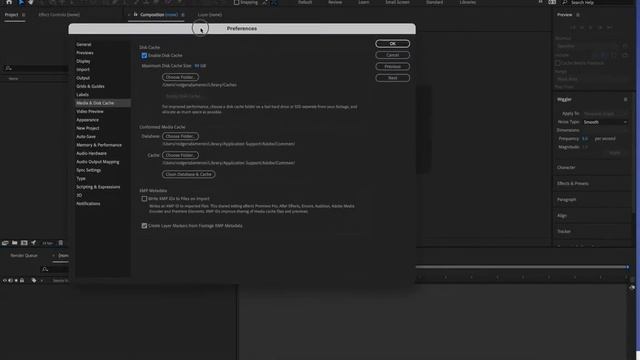
Task: Click the search magnifier in the Project panel
Action: 9,68
